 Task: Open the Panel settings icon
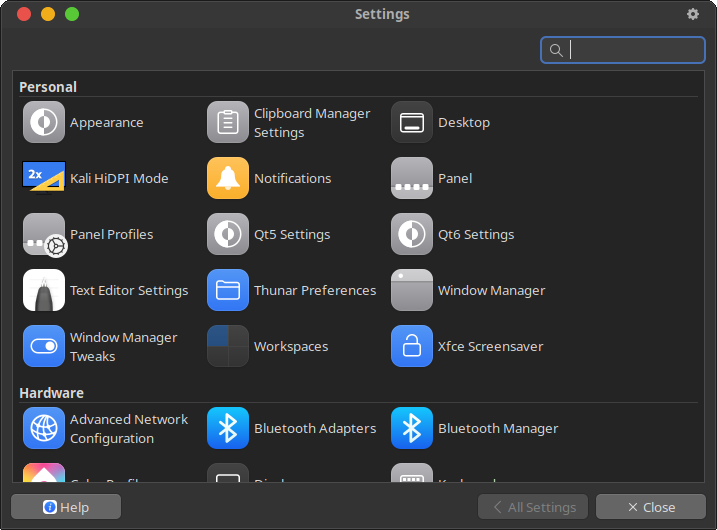coord(412,178)
